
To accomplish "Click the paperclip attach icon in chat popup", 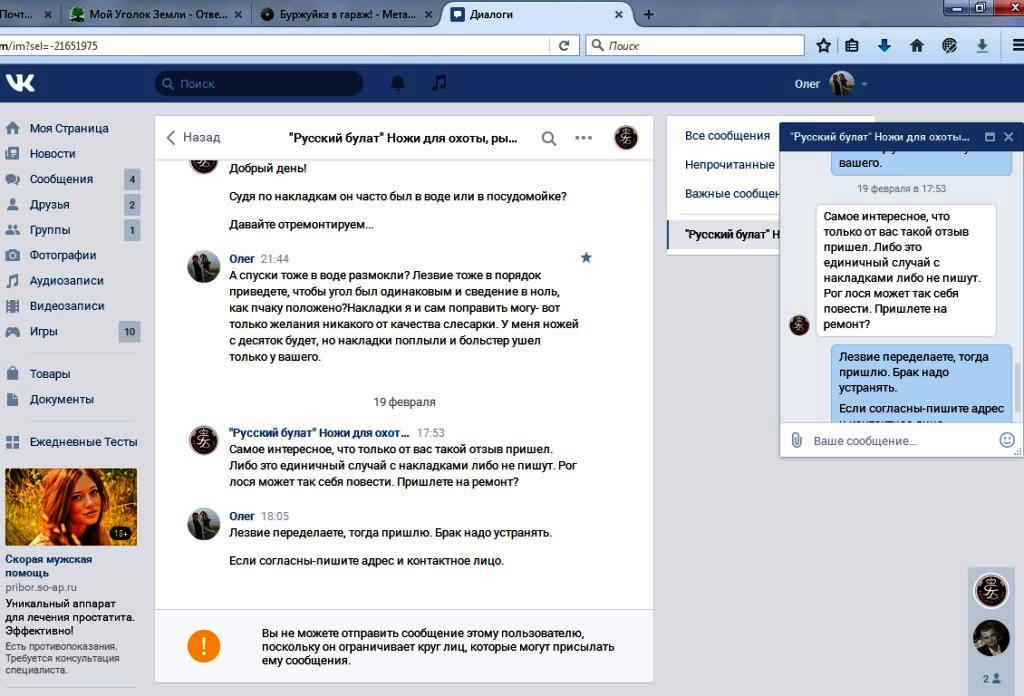I will point(797,440).
